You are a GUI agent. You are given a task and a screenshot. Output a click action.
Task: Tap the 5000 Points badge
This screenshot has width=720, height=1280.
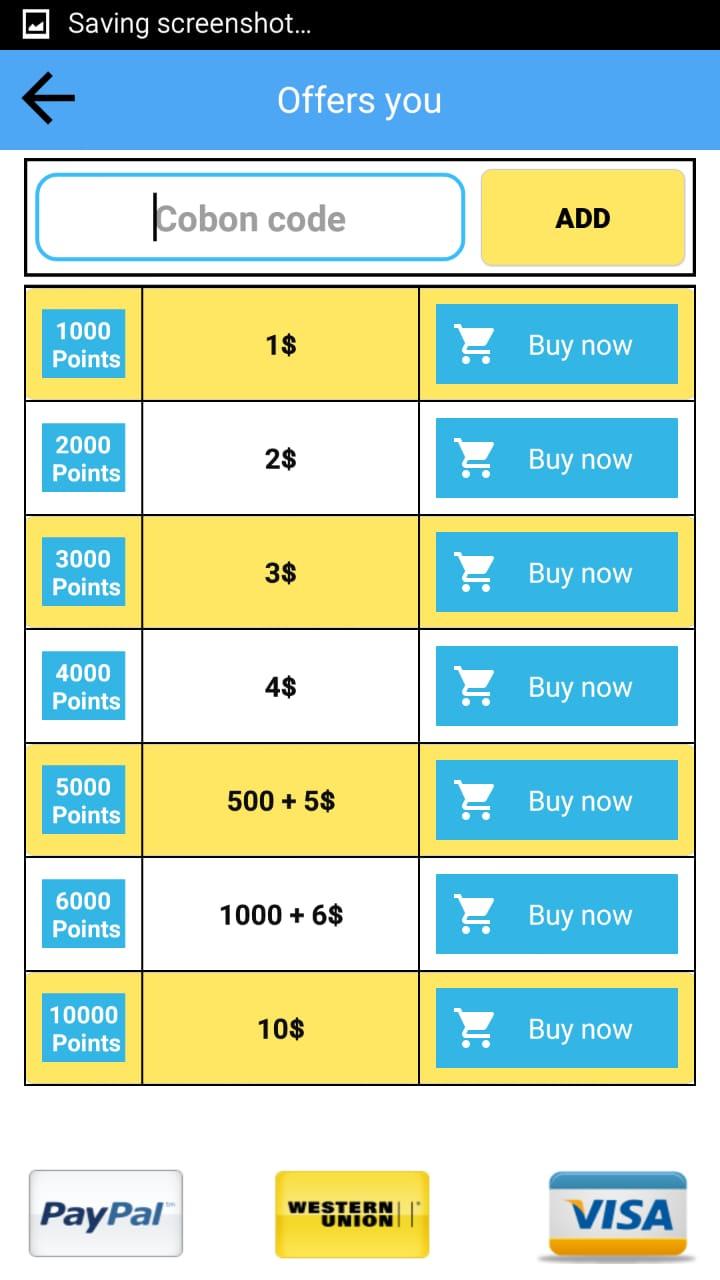click(84, 801)
